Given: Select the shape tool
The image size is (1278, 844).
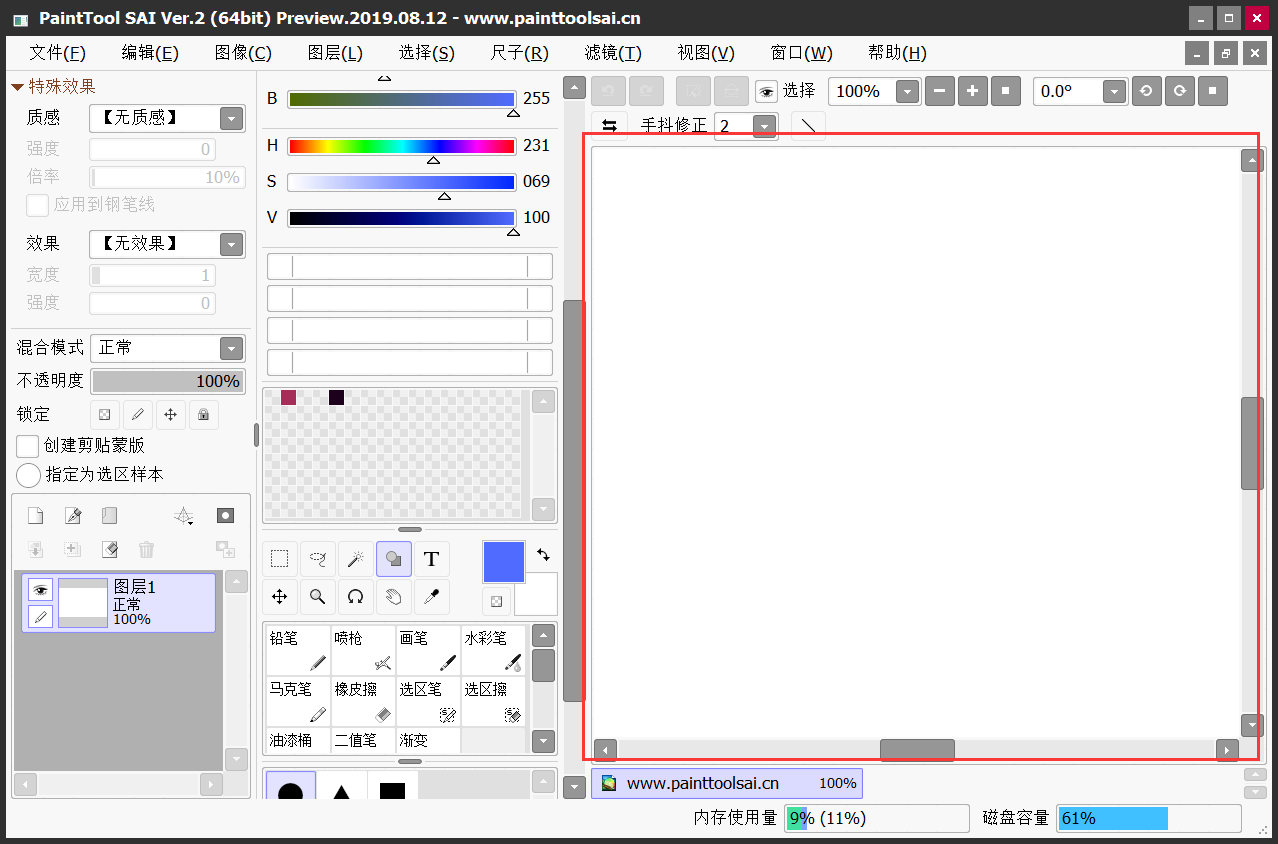Looking at the screenshot, I should [x=393, y=559].
